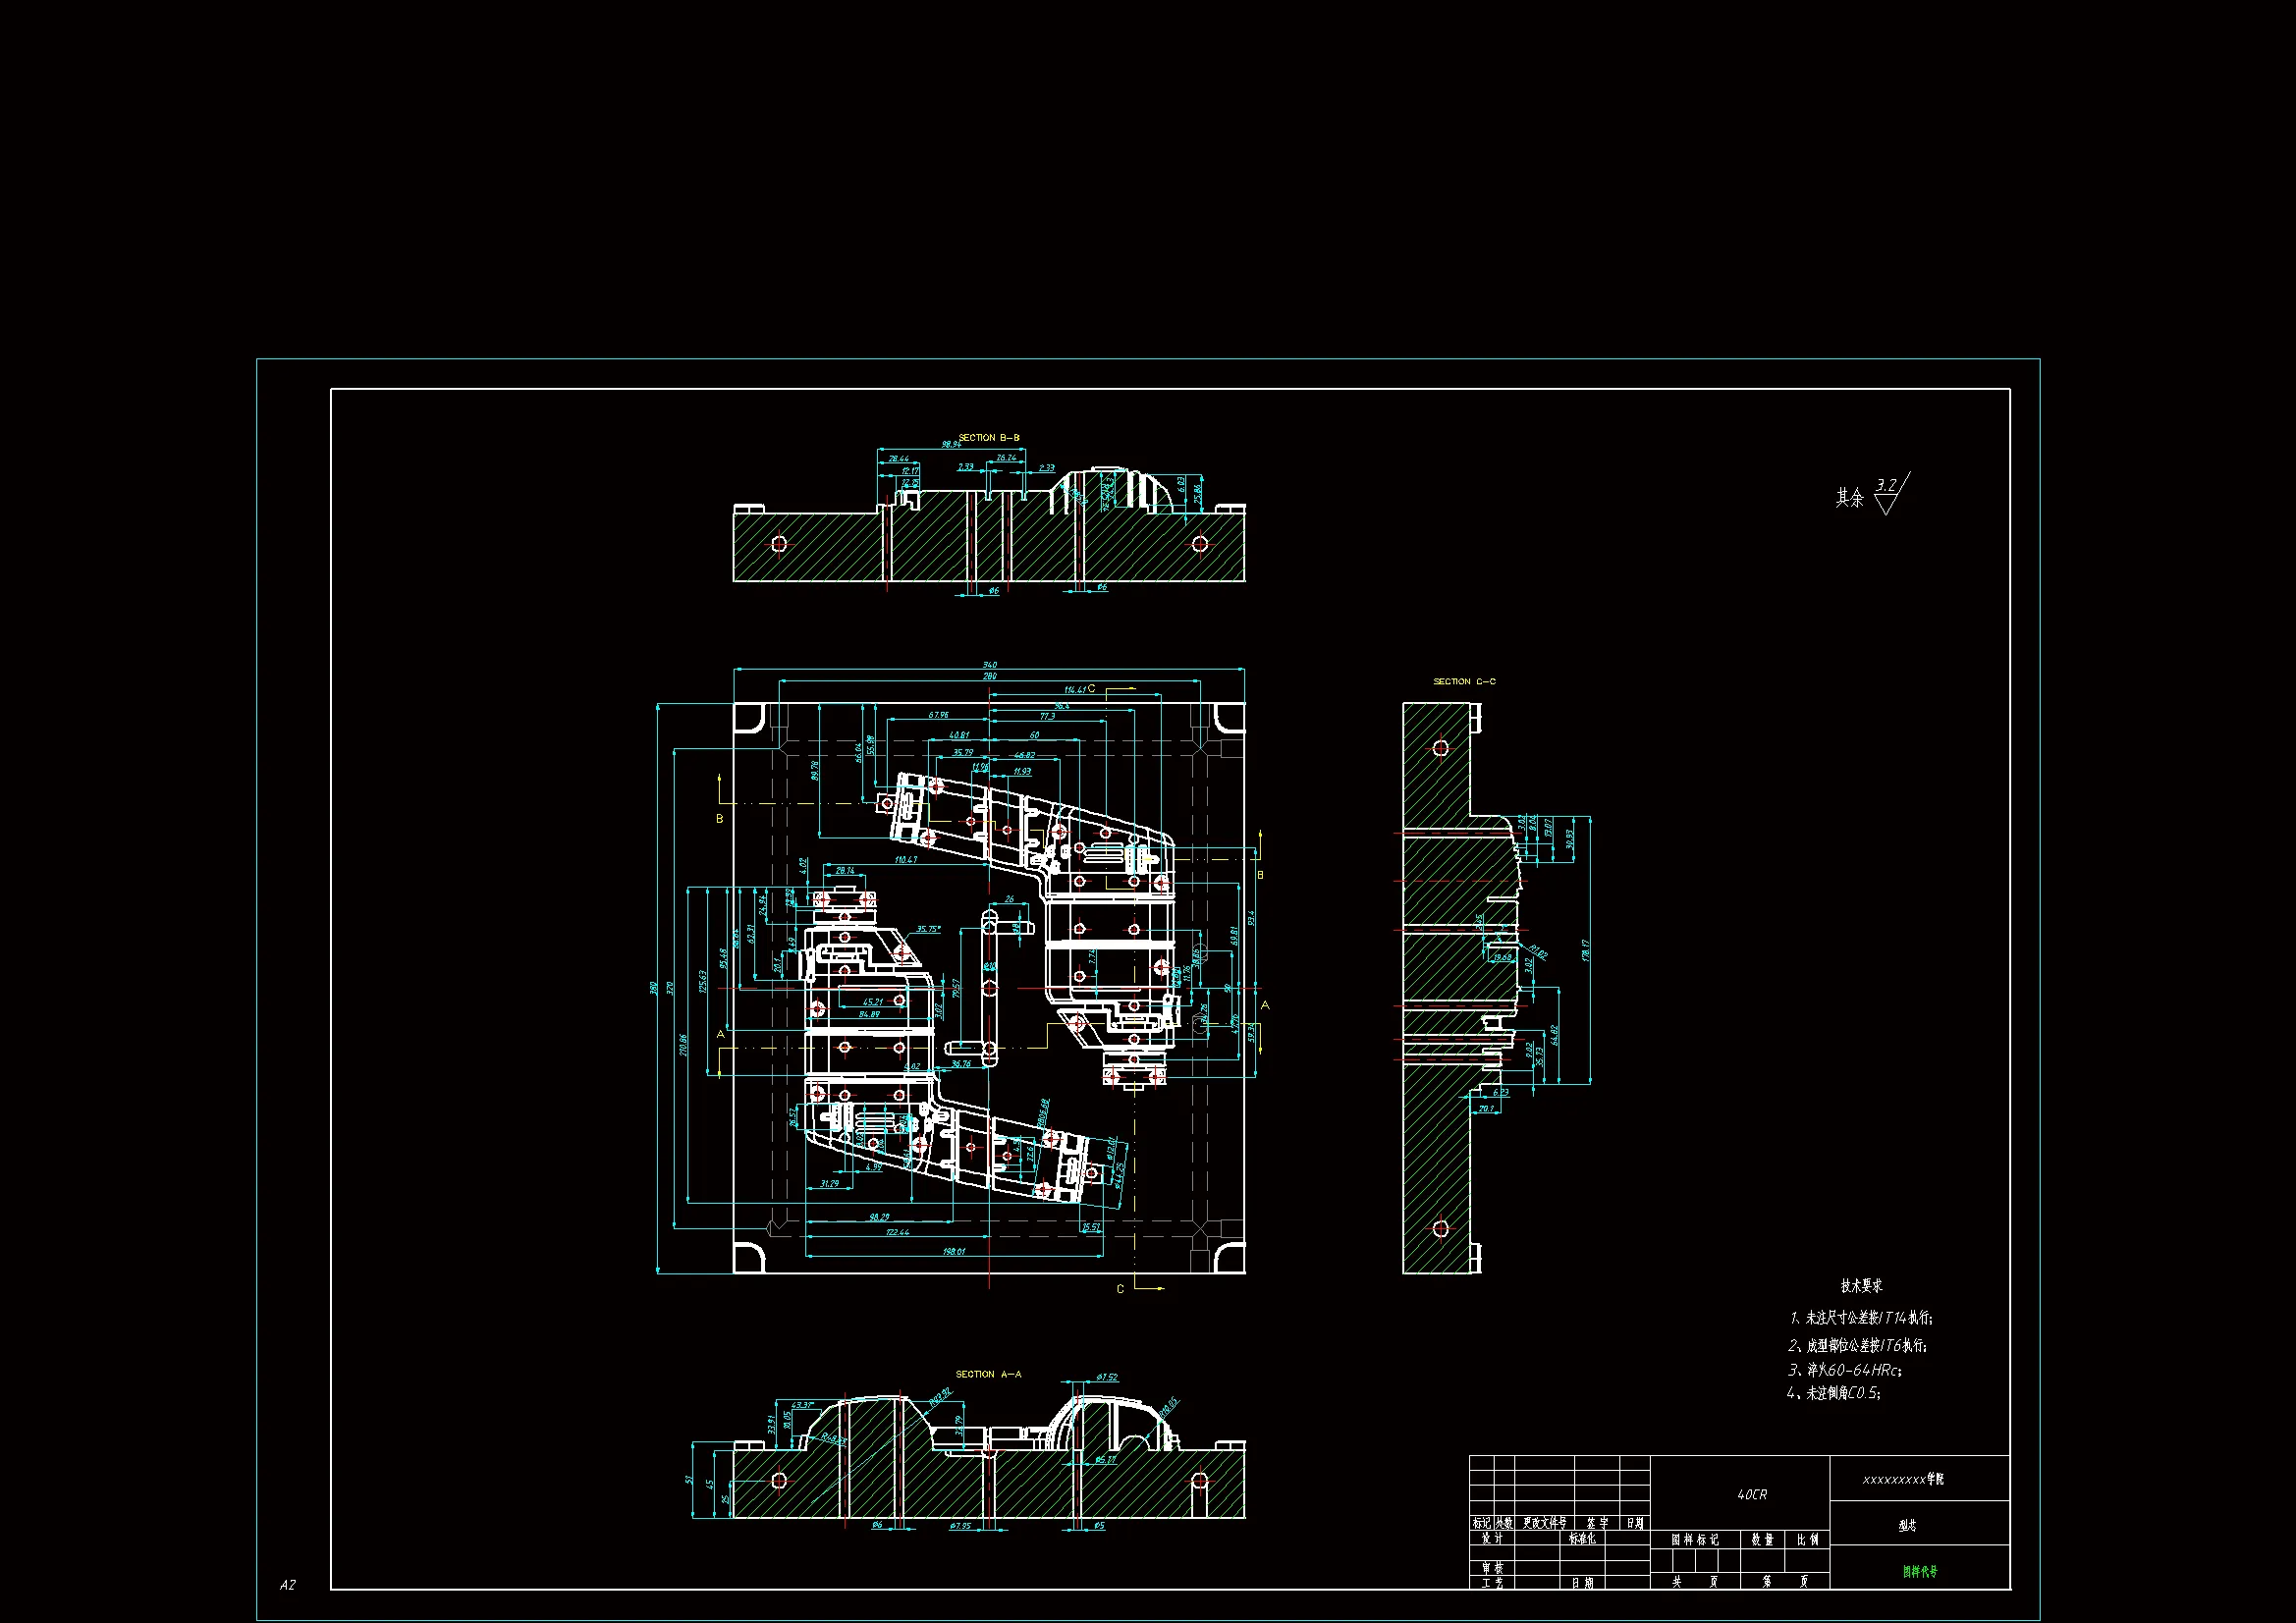Viewport: 2296px width, 1623px height.
Task: Select the 技术要求 heading text
Action: [x=1861, y=1286]
